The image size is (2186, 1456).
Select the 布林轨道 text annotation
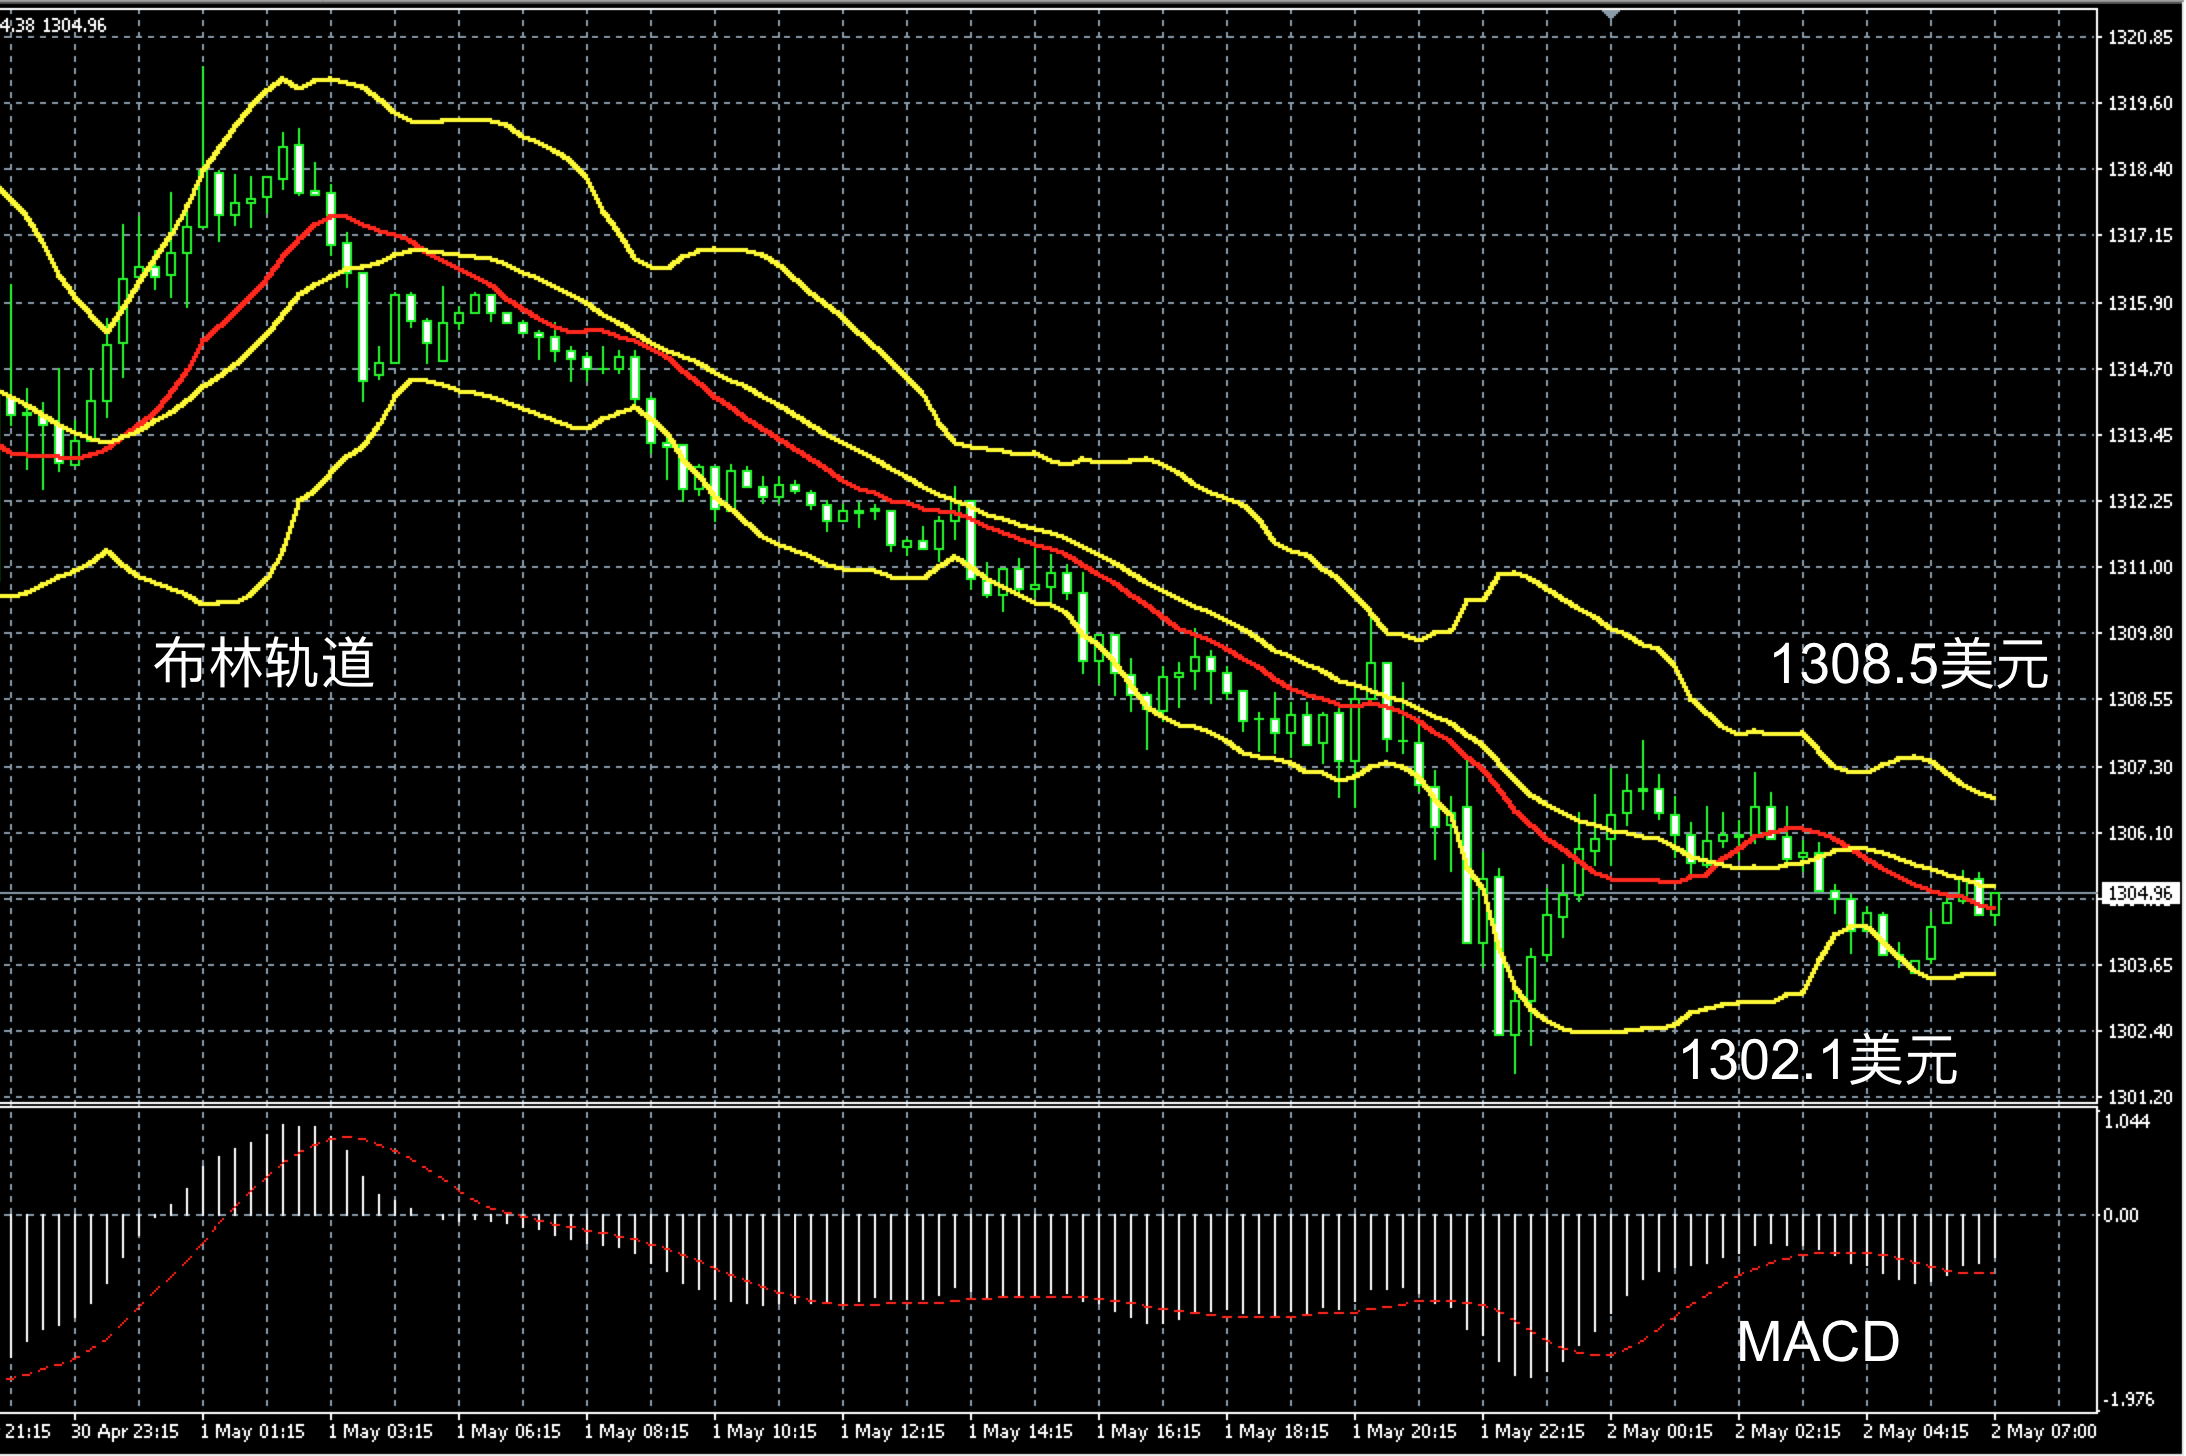tap(264, 663)
